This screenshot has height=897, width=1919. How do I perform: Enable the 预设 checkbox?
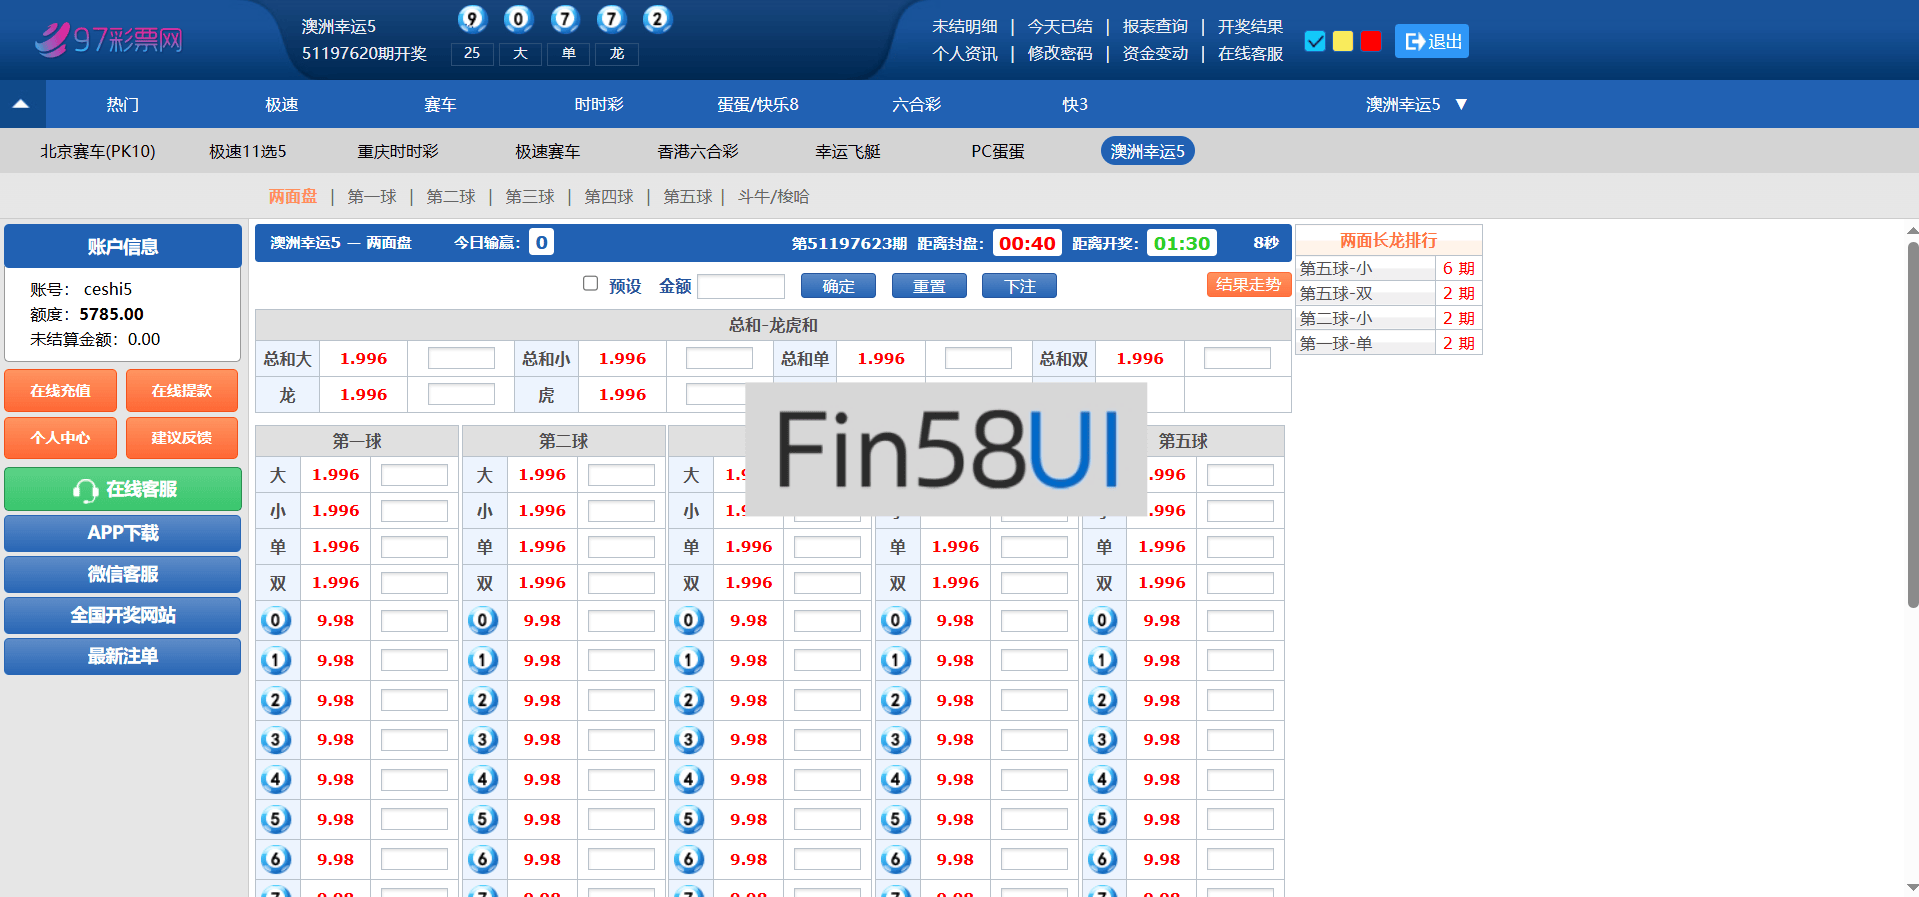[x=590, y=284]
